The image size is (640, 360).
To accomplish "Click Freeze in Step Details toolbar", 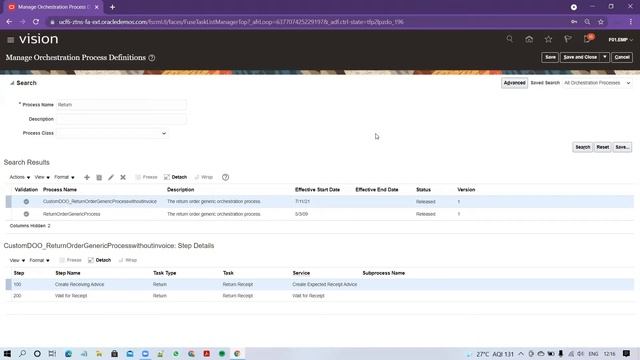I will (x=70, y=260).
